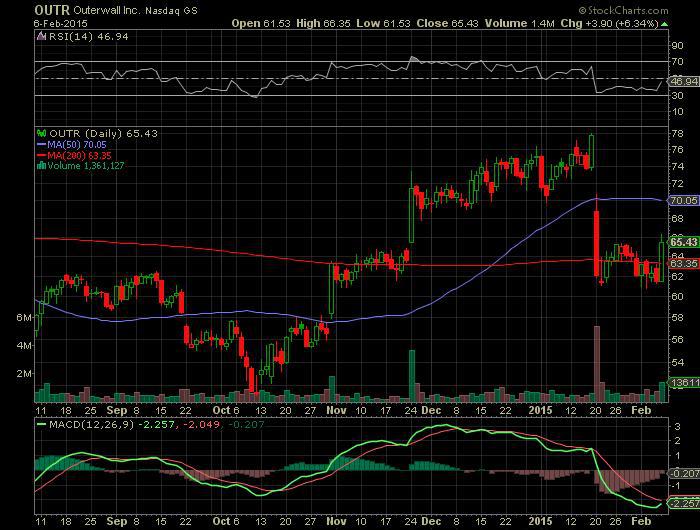Click the 70.05 blue price tag on right axis
This screenshot has height=530, width=700.
pos(683,200)
